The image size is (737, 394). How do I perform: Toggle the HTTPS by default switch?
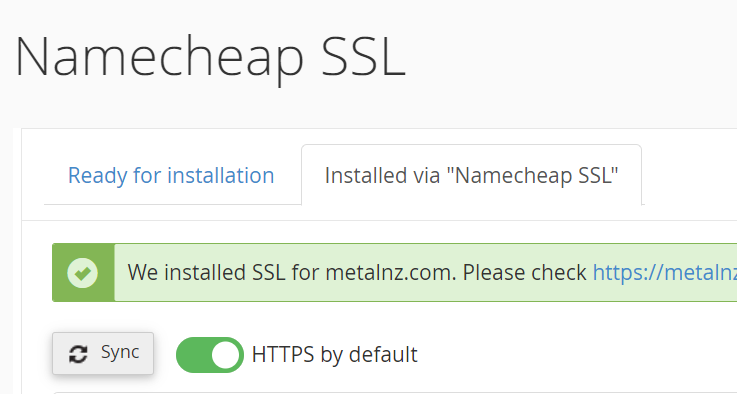210,355
